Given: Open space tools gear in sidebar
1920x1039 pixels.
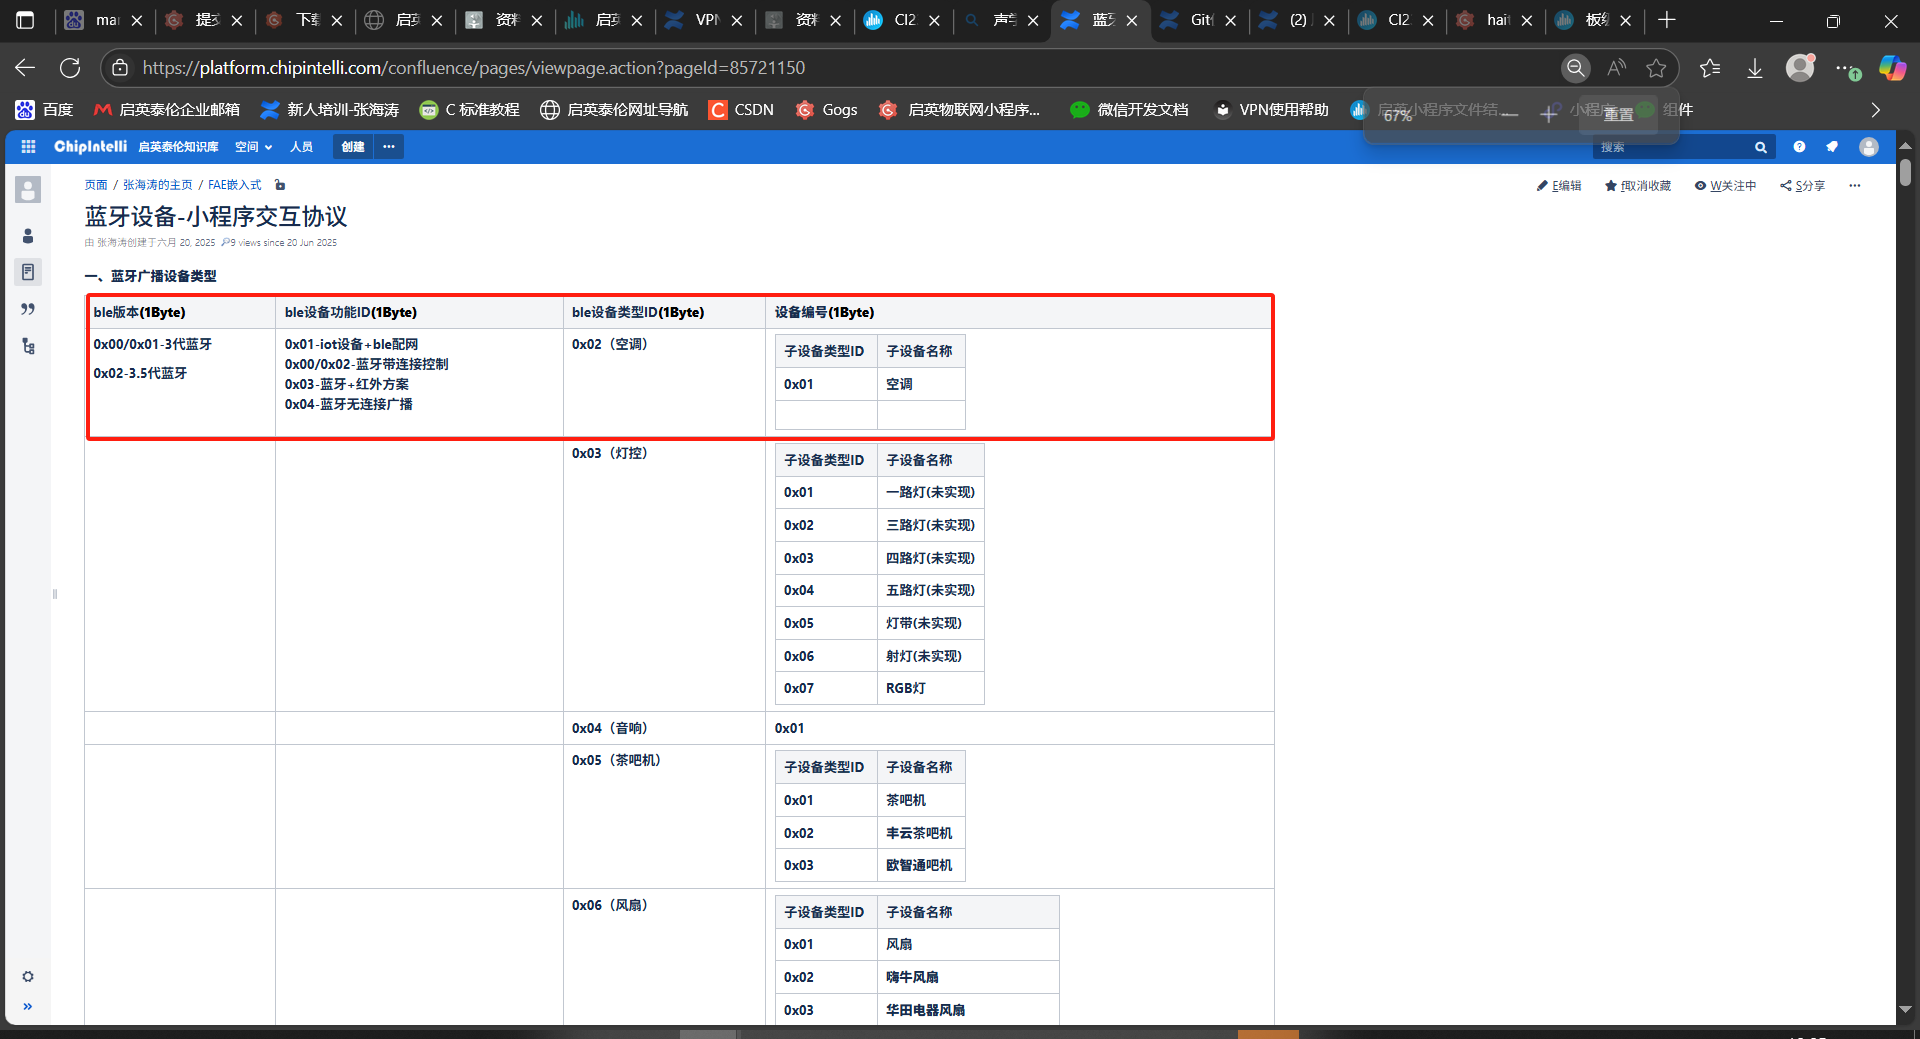Looking at the screenshot, I should click(x=28, y=976).
